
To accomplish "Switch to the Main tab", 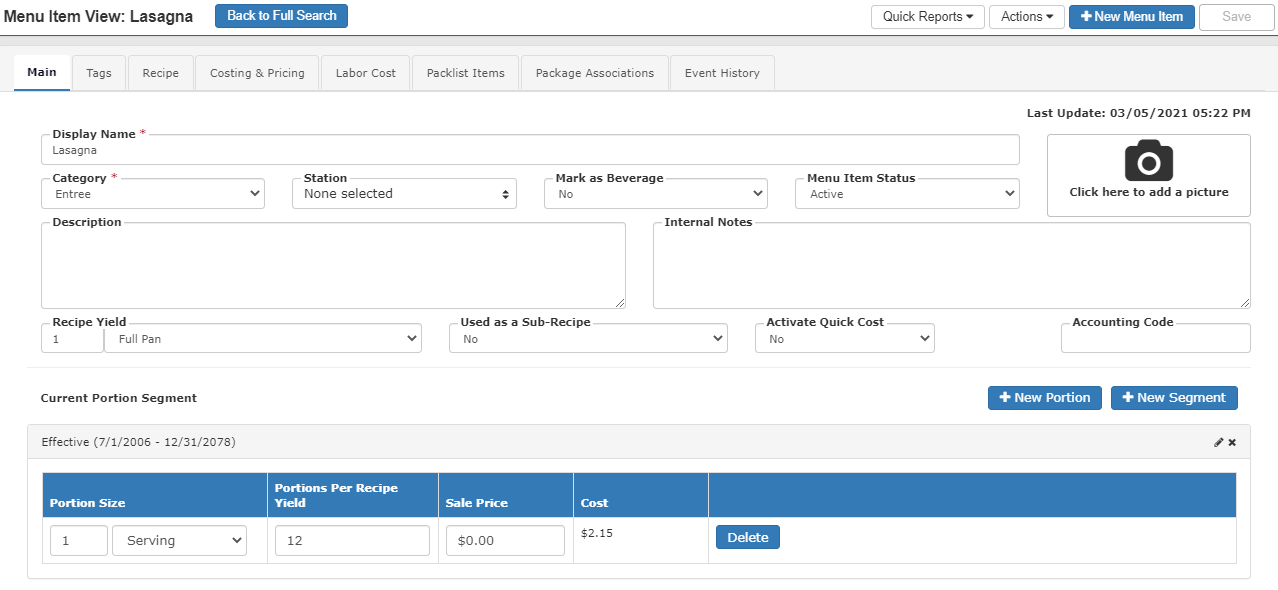I will point(42,73).
